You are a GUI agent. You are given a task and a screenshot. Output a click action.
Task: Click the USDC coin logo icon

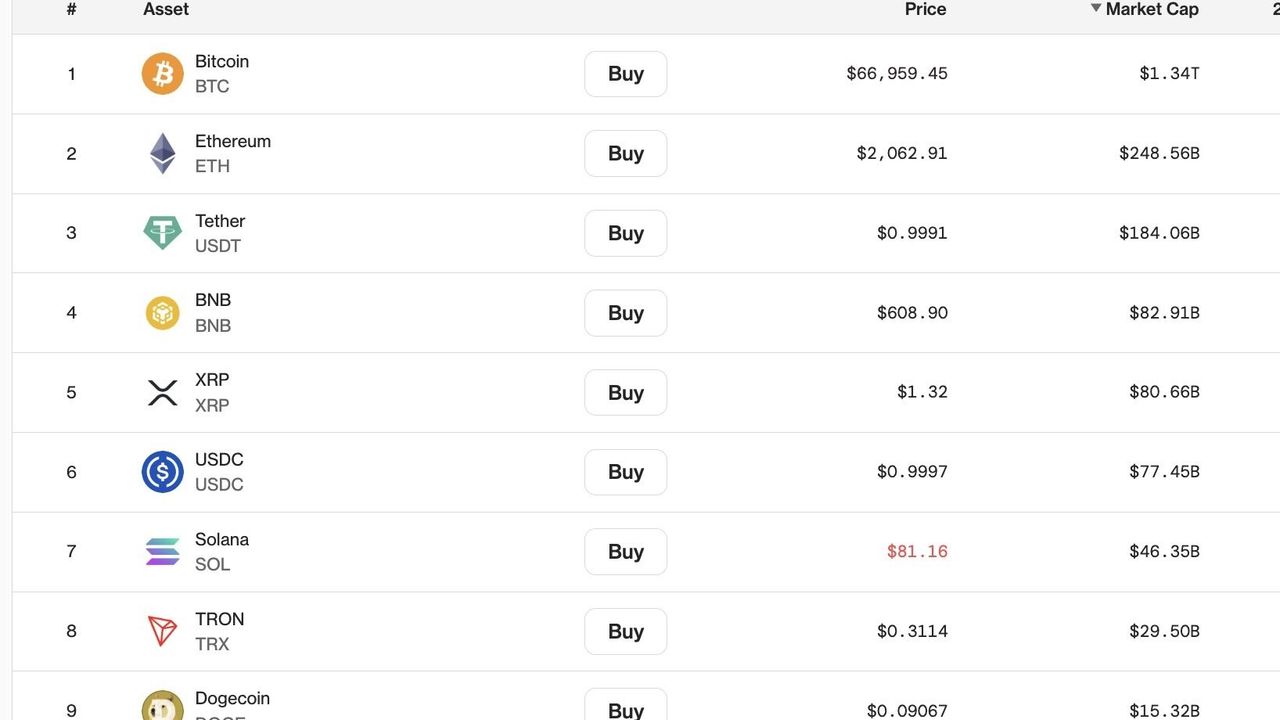[162, 472]
